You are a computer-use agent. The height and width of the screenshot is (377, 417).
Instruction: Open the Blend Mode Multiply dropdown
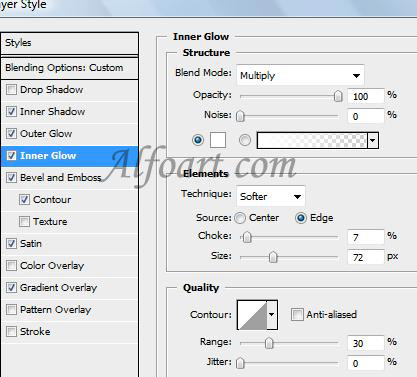[x=300, y=75]
